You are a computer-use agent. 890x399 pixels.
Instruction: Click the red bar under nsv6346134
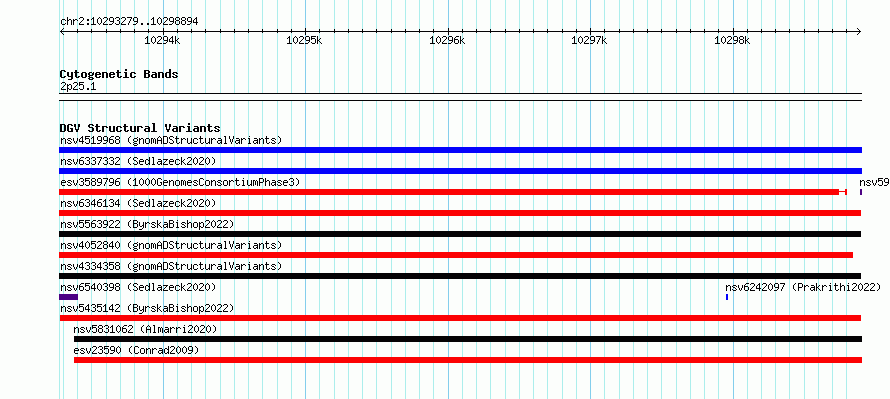460,213
